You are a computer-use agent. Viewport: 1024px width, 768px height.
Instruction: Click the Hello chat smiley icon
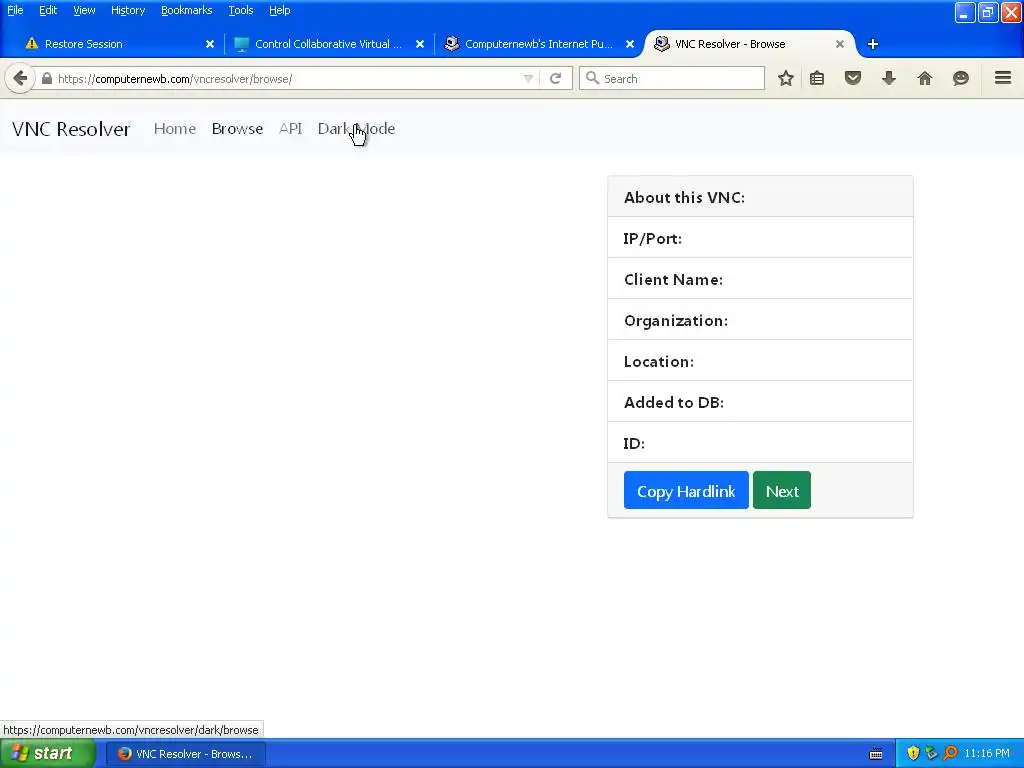click(x=961, y=78)
